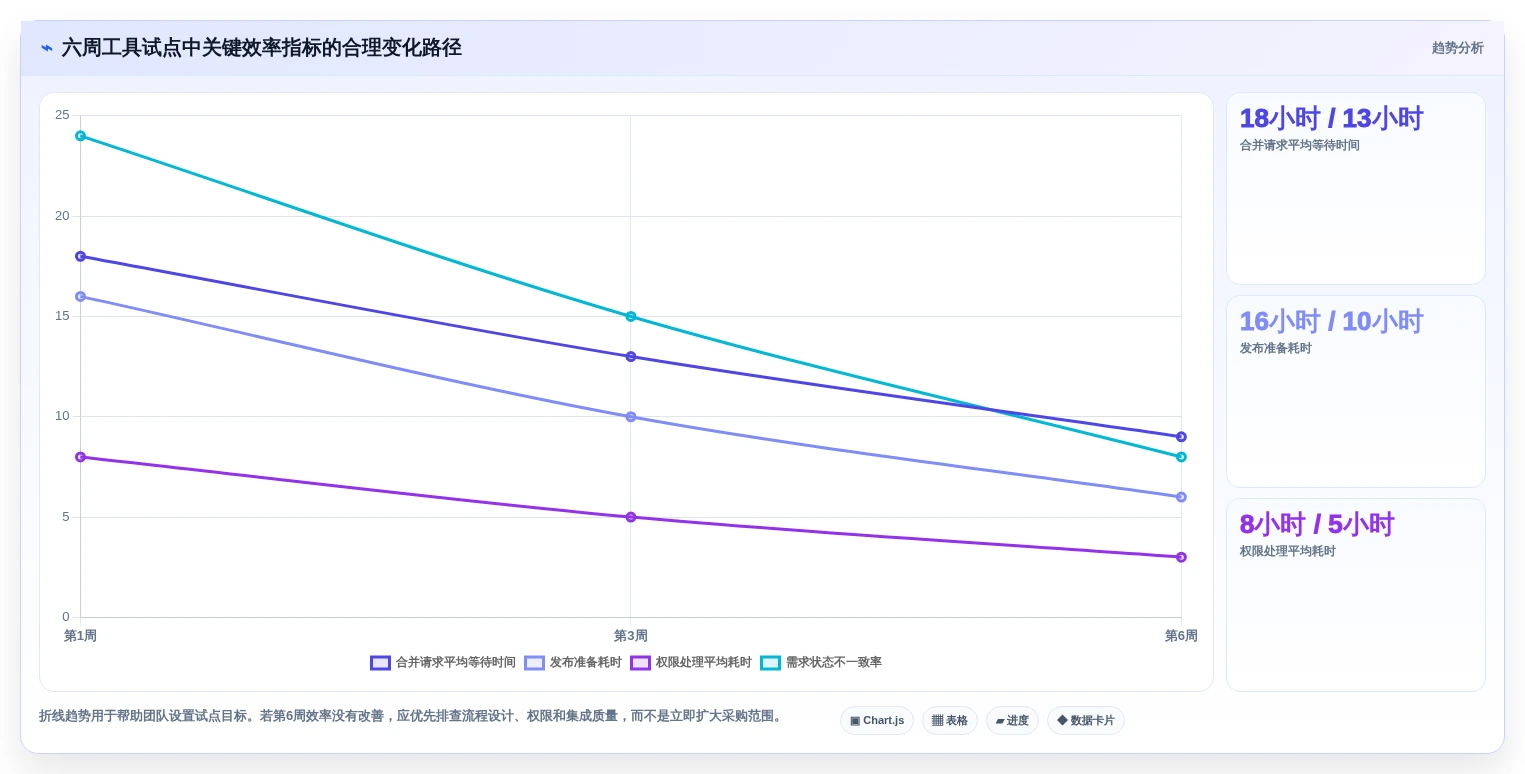Click the 第3周 point on the cyan line
The image size is (1525, 774).
(630, 316)
